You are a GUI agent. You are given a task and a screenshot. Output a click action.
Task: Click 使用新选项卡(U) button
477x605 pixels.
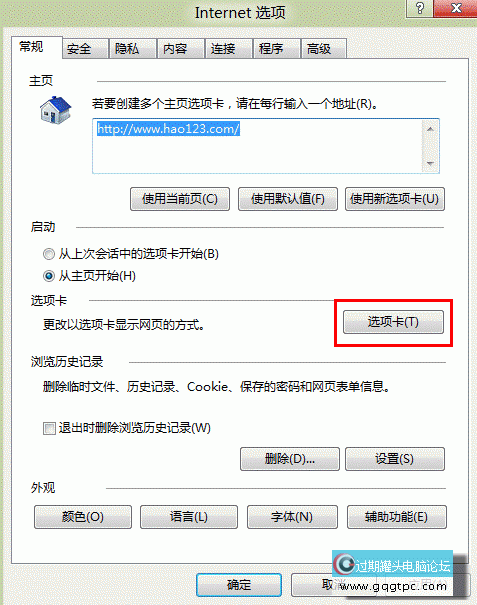point(395,199)
